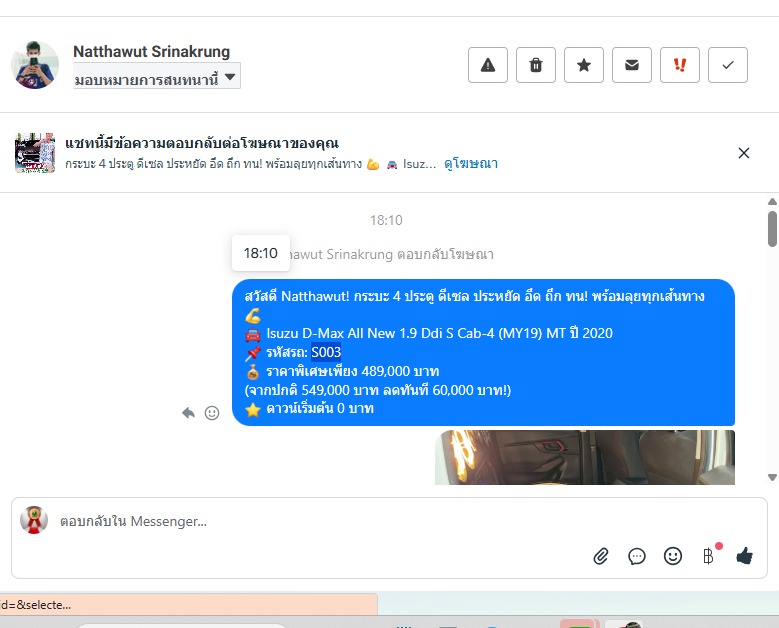The width and height of the screenshot is (779, 628).
Task: Click the chat scrollbar up arrow
Action: click(x=772, y=201)
